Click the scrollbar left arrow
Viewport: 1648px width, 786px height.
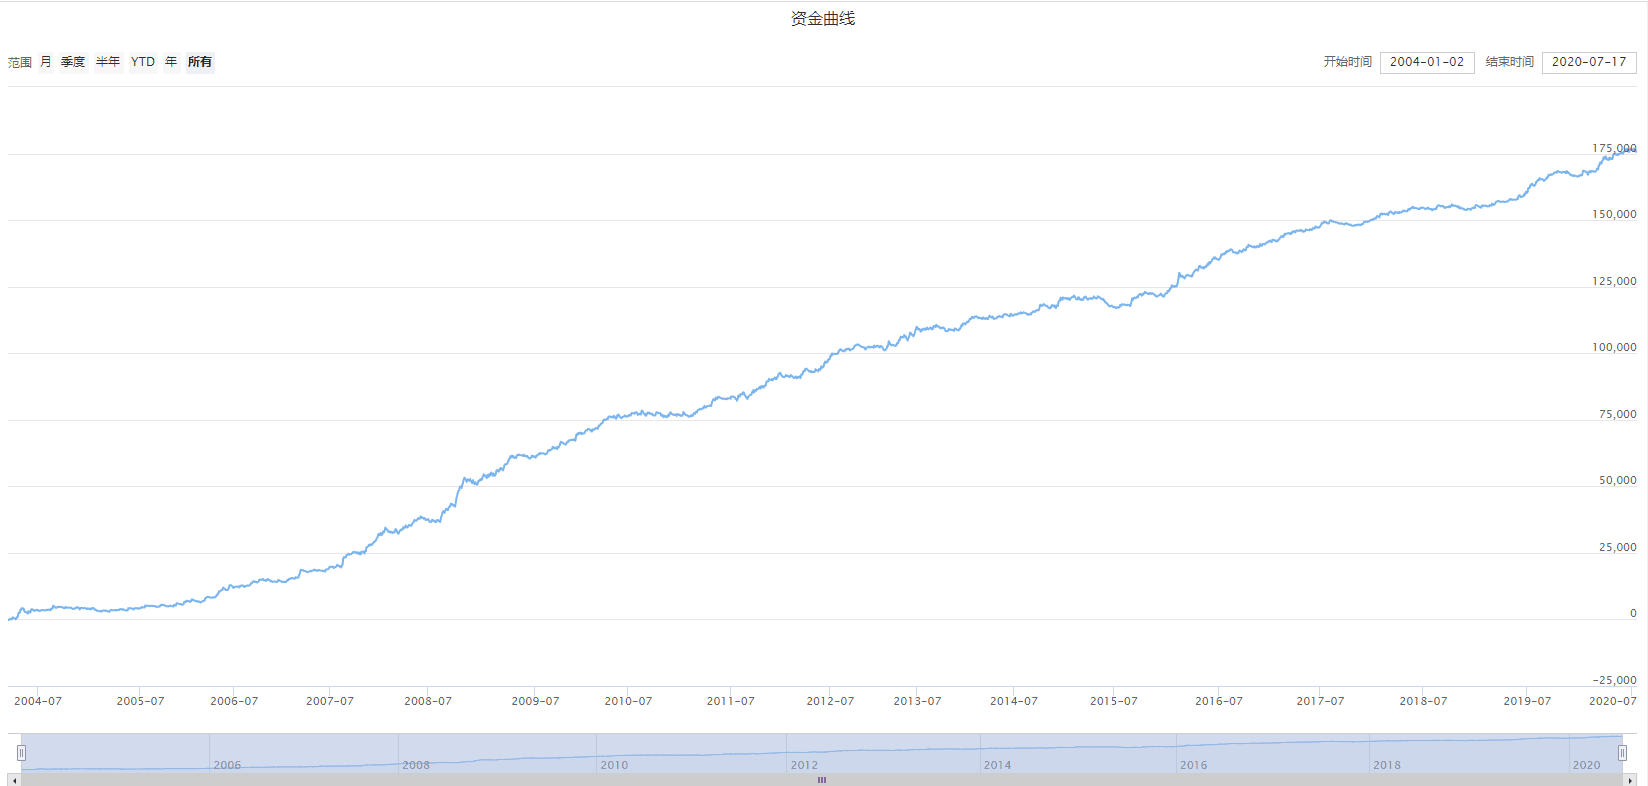14,780
